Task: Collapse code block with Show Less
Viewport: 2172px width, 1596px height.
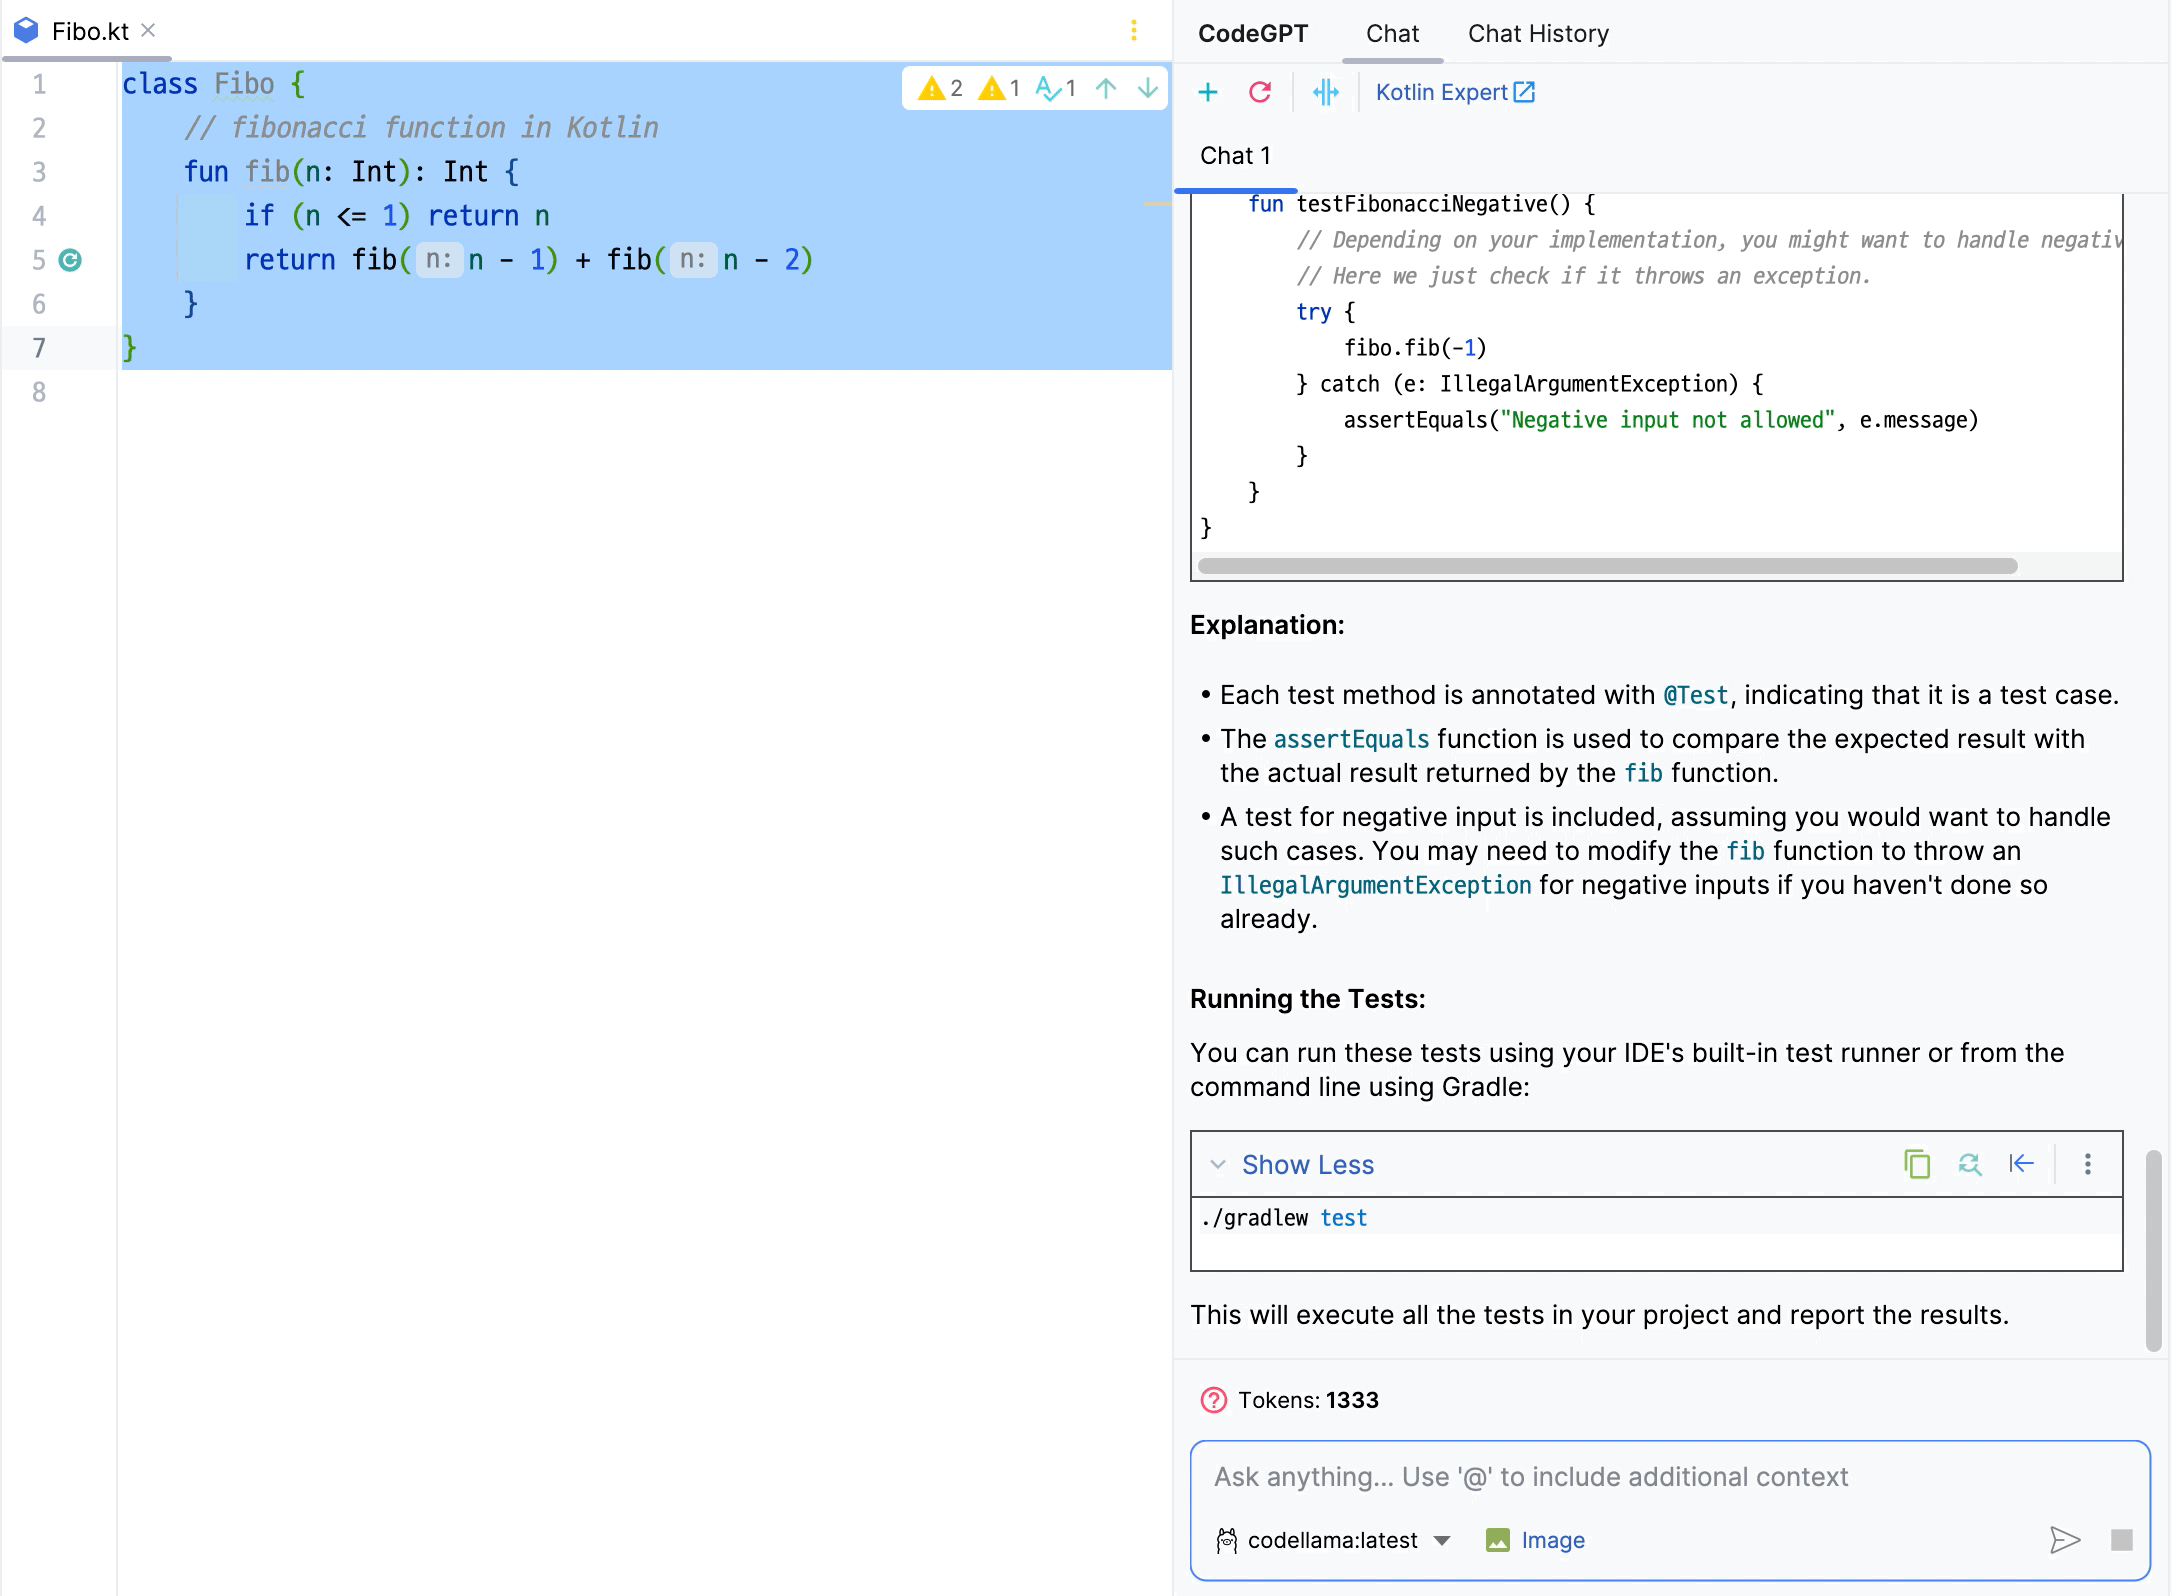Action: tap(1306, 1164)
